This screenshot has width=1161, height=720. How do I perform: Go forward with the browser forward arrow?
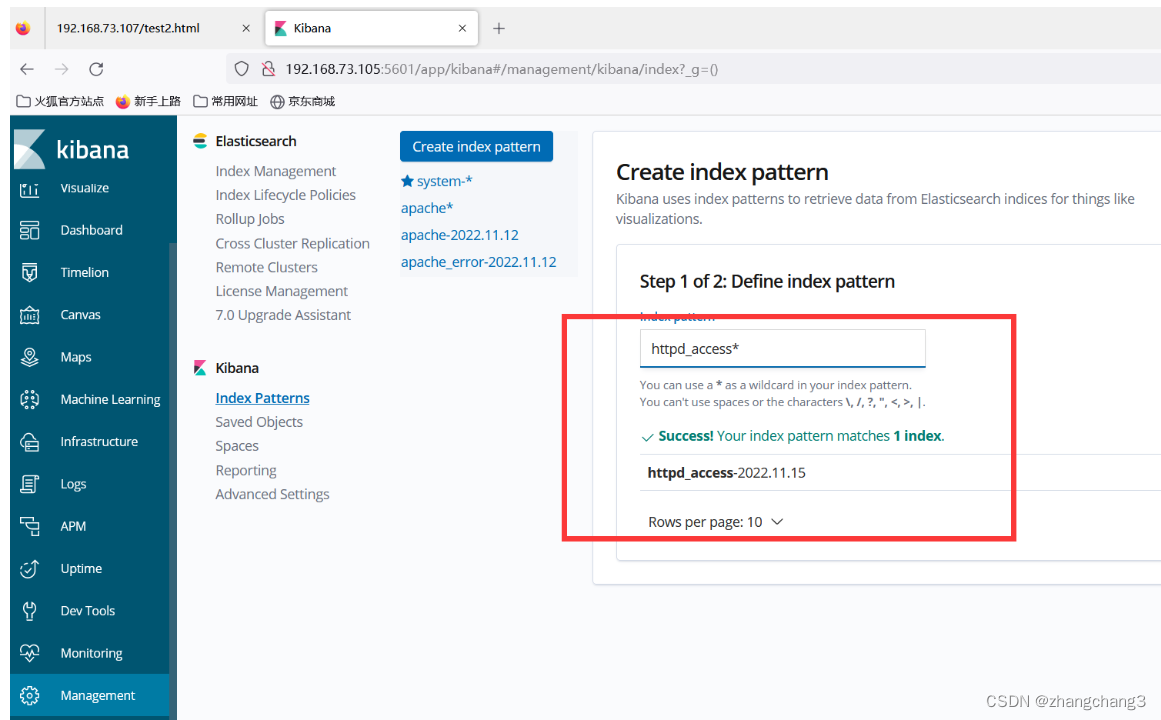(x=61, y=69)
